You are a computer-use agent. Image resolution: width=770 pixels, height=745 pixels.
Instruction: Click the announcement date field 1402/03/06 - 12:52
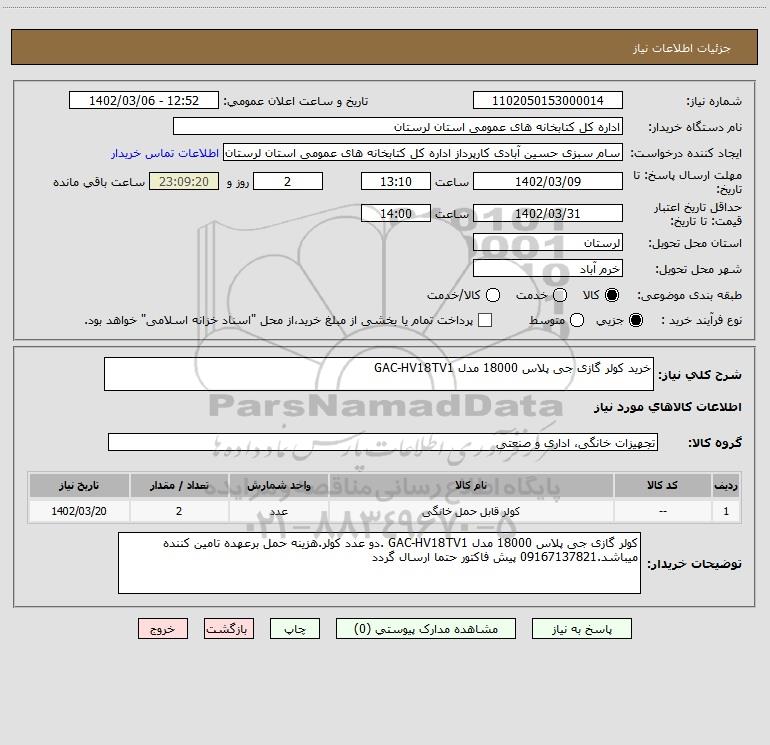[x=144, y=100]
